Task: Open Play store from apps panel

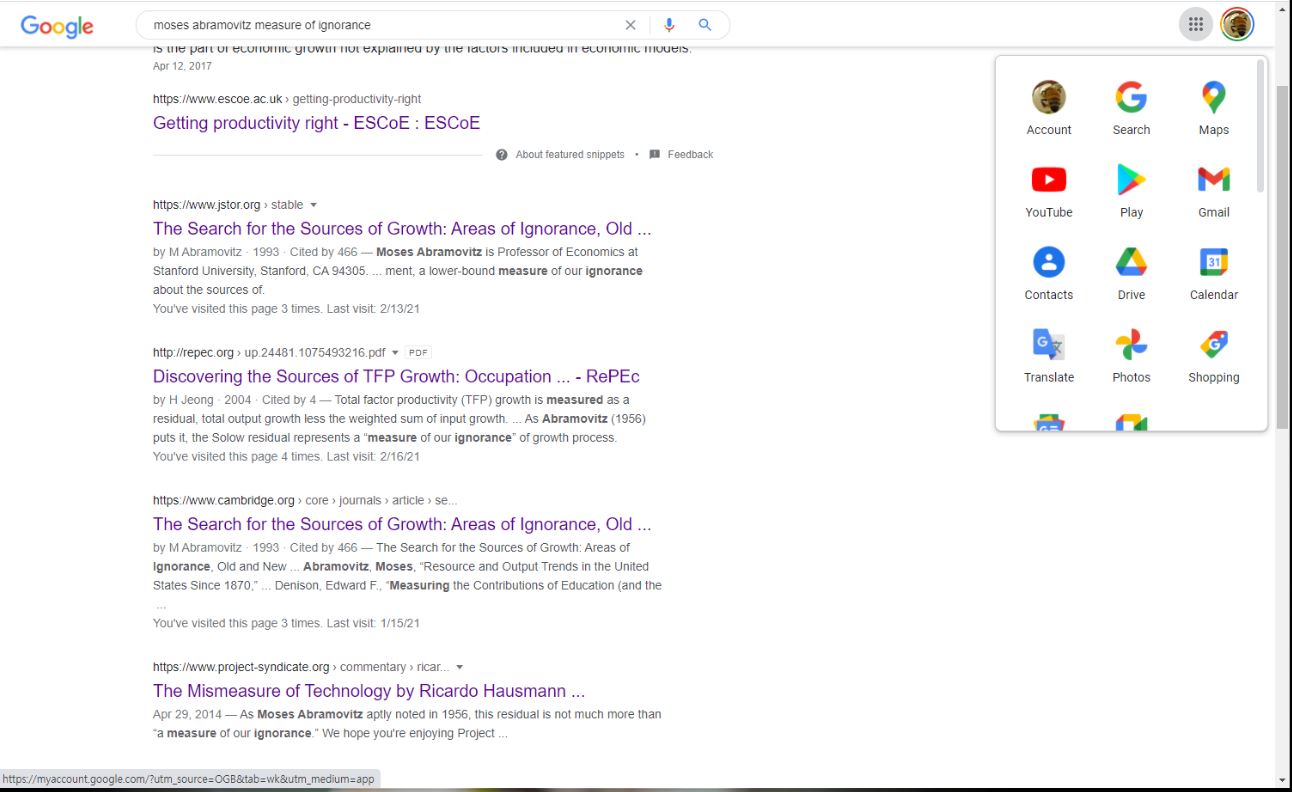Action: (1131, 191)
